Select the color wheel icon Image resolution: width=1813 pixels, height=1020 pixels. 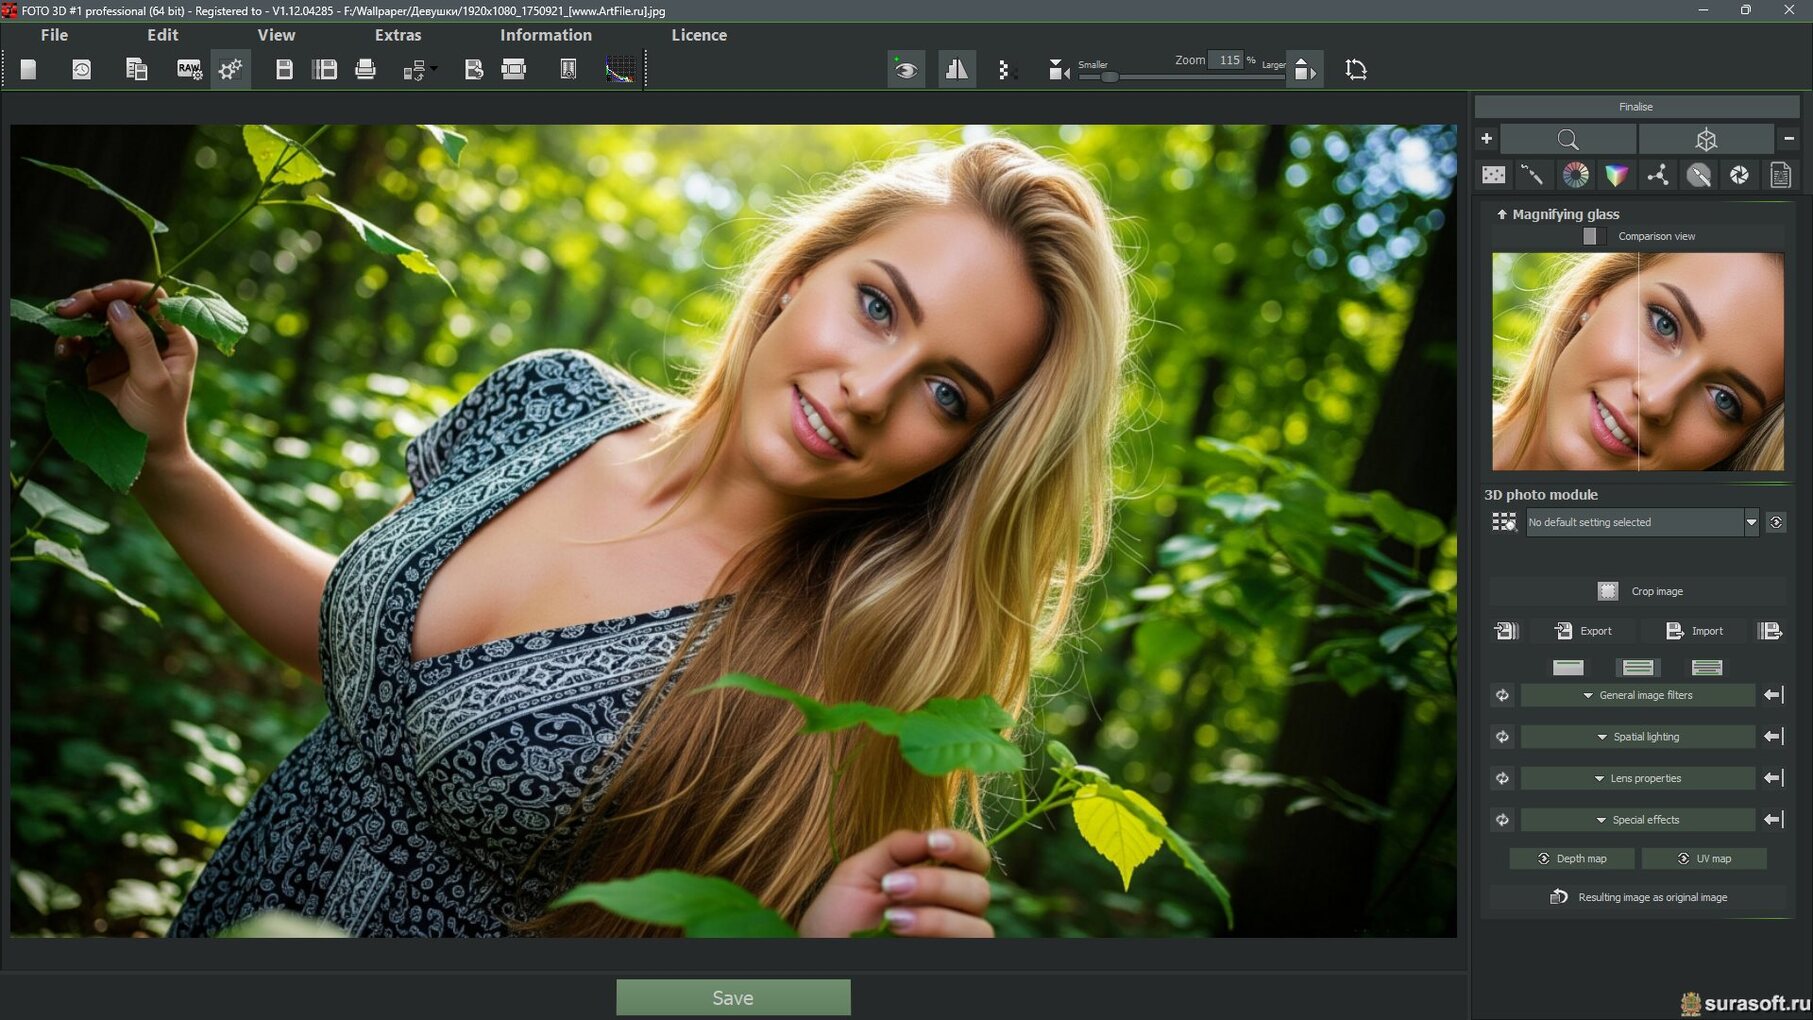click(1575, 175)
